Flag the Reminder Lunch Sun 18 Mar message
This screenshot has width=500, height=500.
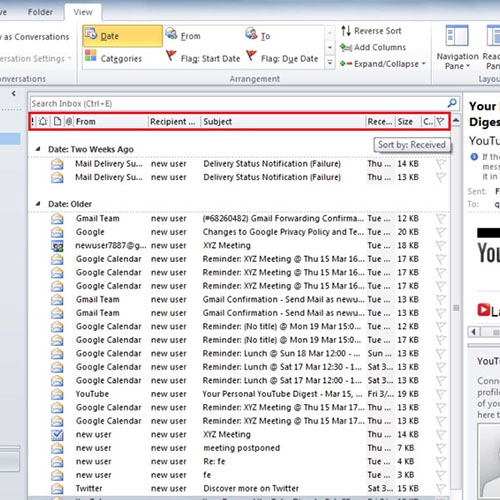click(x=441, y=353)
